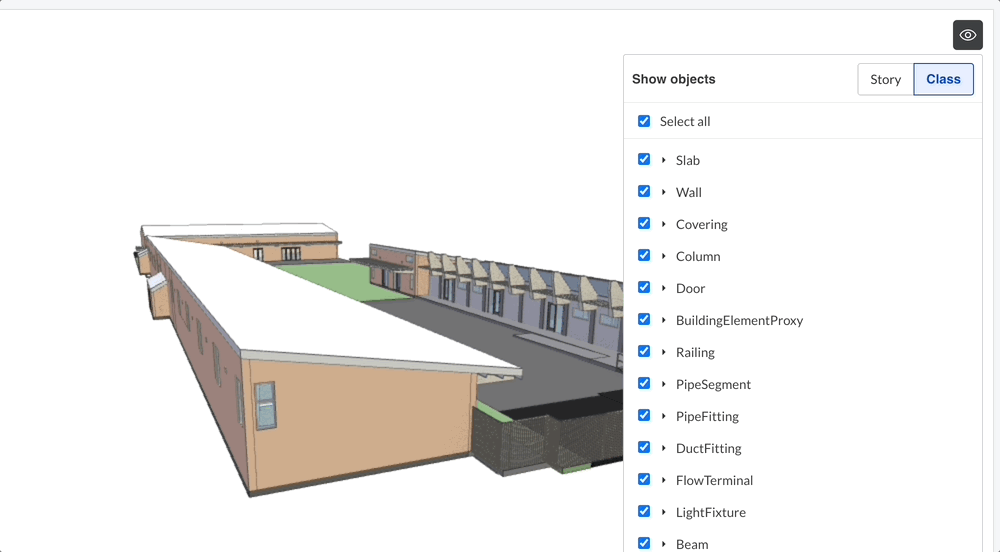Click the FlowTerminal label
The height and width of the screenshot is (552, 1000).
click(x=714, y=481)
